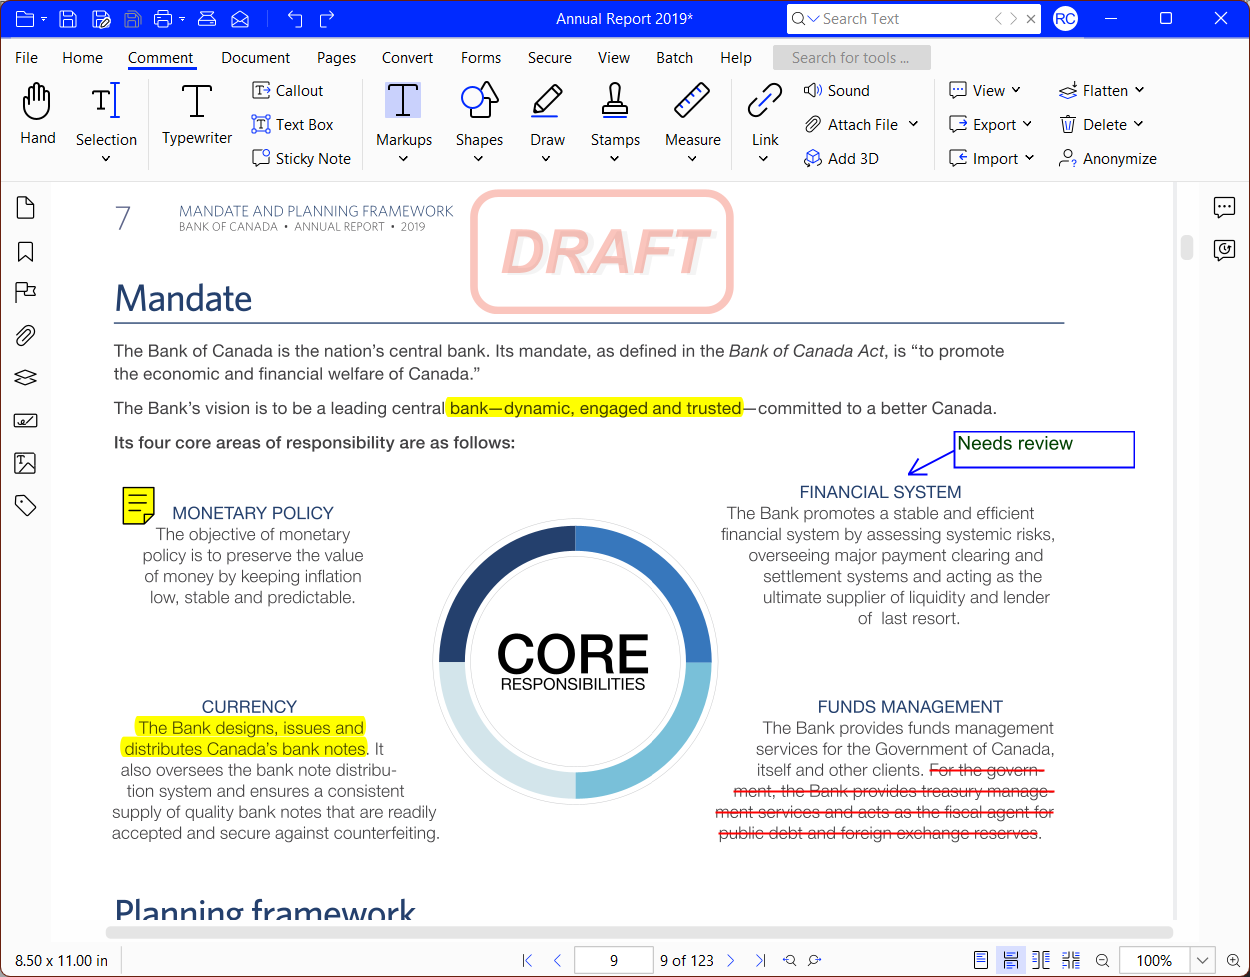Switch to the Forms ribbon tab
The width and height of the screenshot is (1250, 977).
481,57
